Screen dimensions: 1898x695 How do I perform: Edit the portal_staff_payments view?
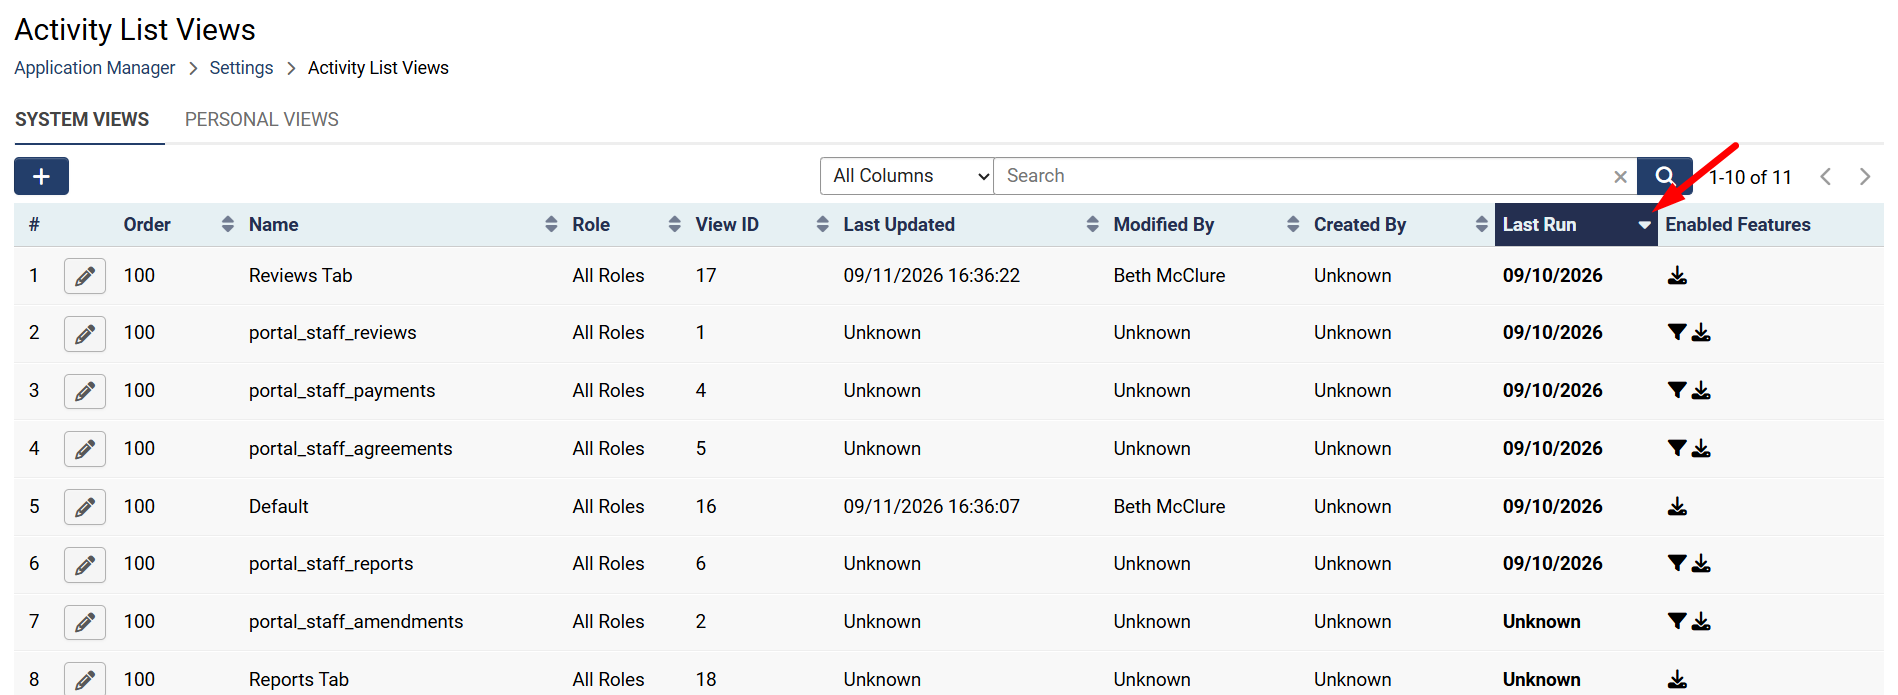[x=85, y=391]
